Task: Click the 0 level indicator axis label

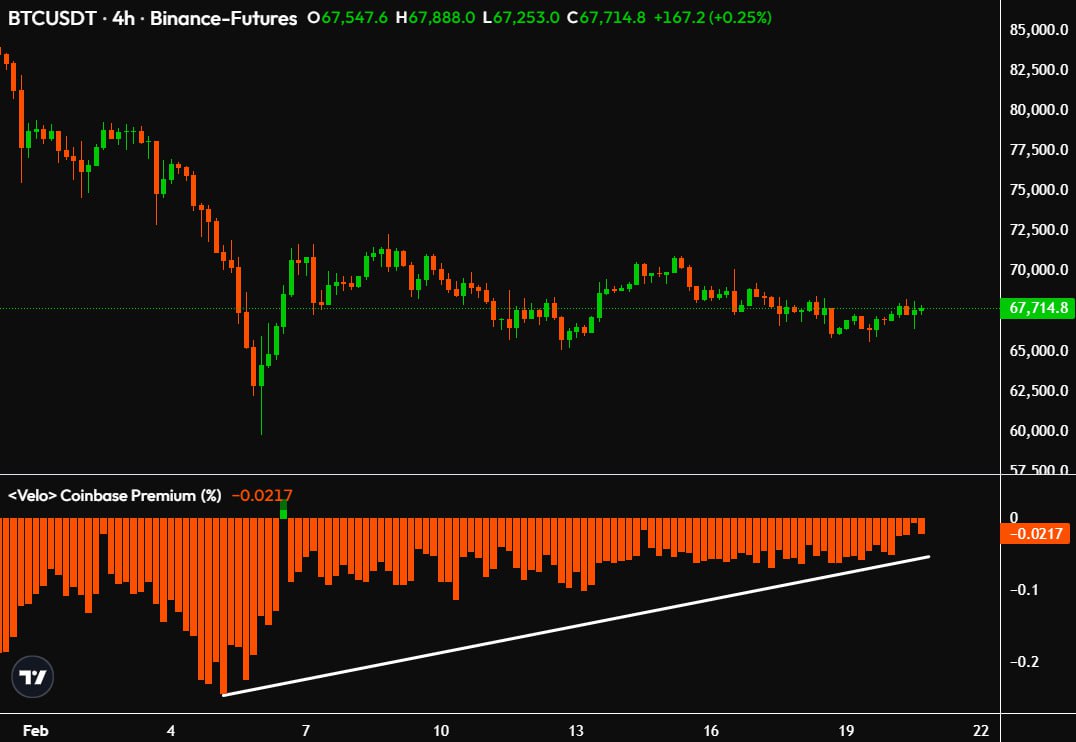Action: click(x=1014, y=517)
